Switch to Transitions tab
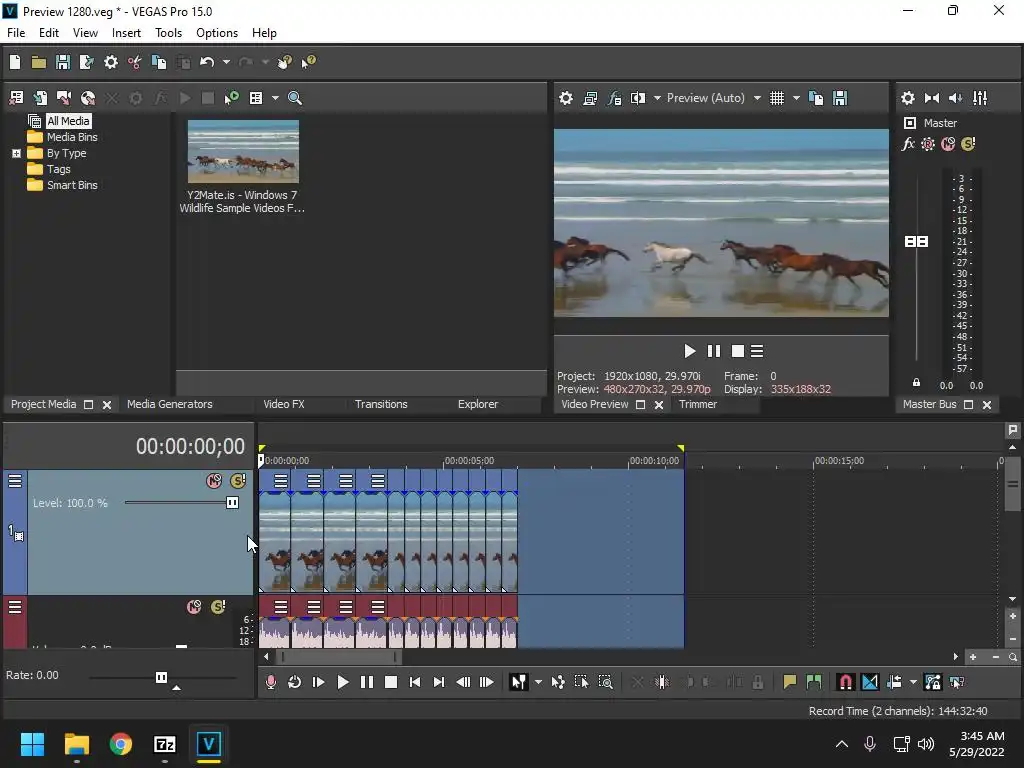Image resolution: width=1024 pixels, height=768 pixels. point(381,404)
